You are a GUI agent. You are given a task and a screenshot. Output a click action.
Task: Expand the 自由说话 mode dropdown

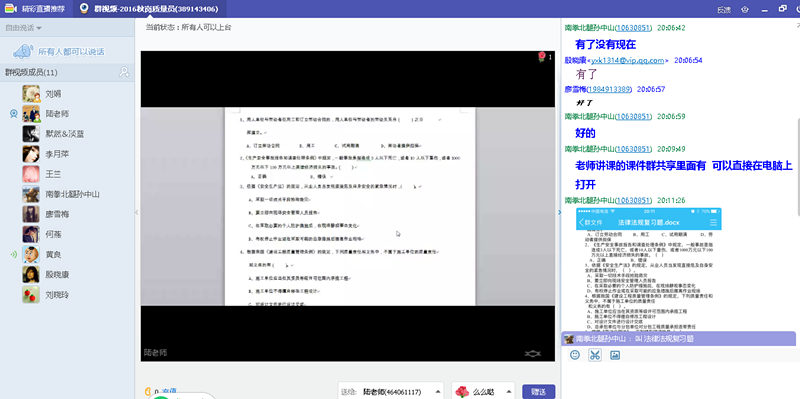[23, 28]
